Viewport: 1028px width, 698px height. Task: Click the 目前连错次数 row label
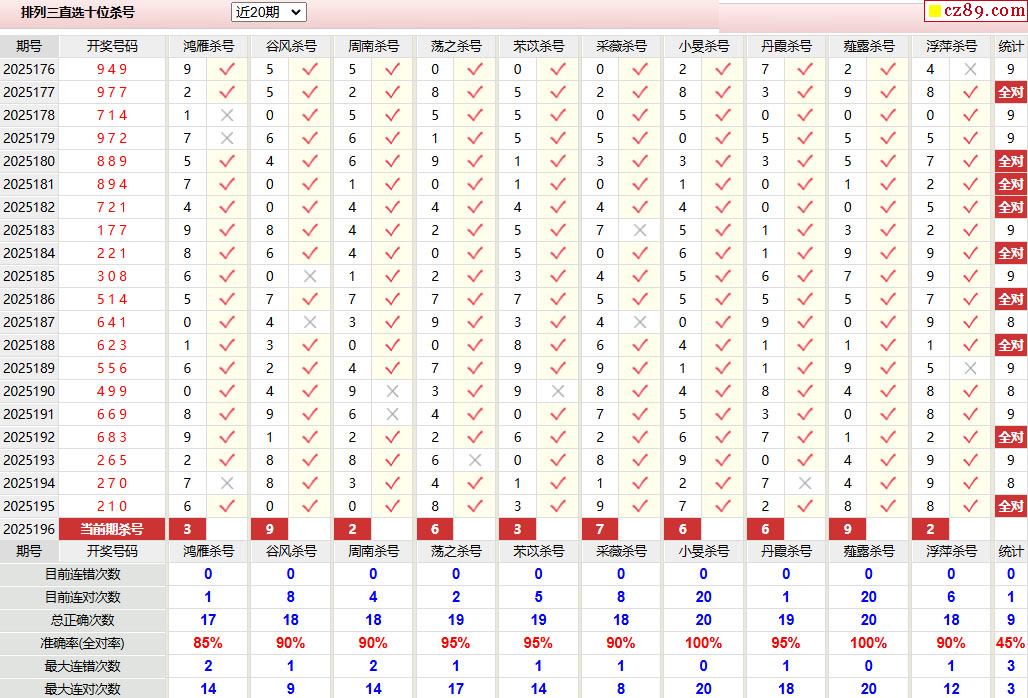83,574
